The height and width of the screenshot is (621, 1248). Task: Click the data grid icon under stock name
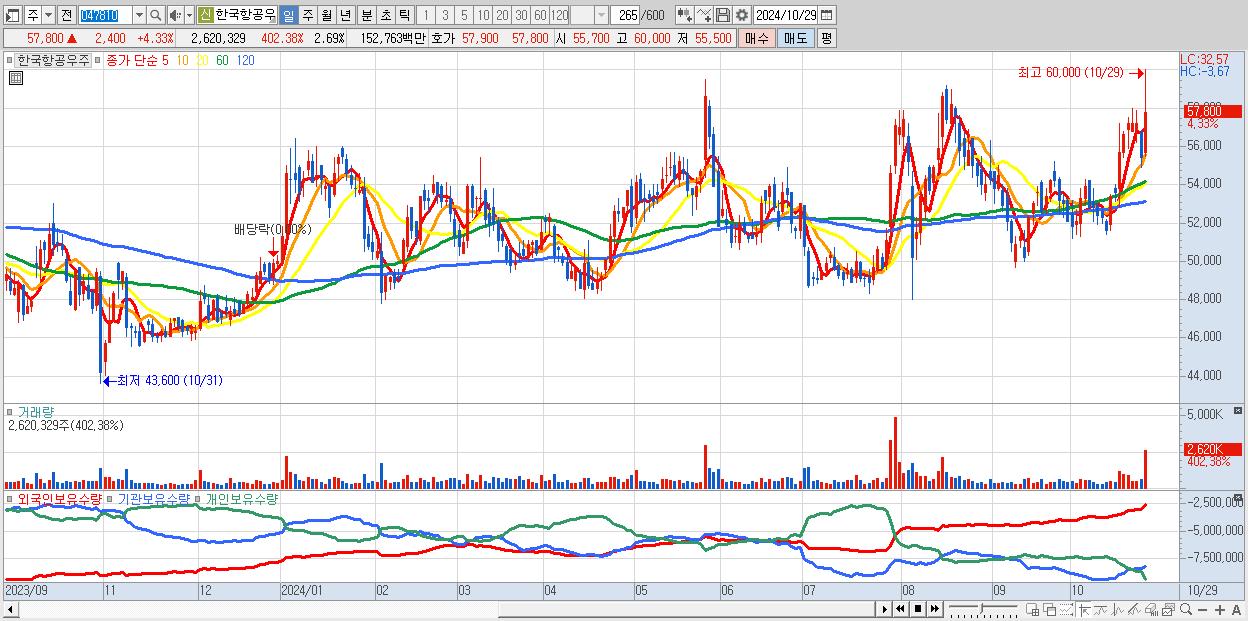(x=16, y=77)
